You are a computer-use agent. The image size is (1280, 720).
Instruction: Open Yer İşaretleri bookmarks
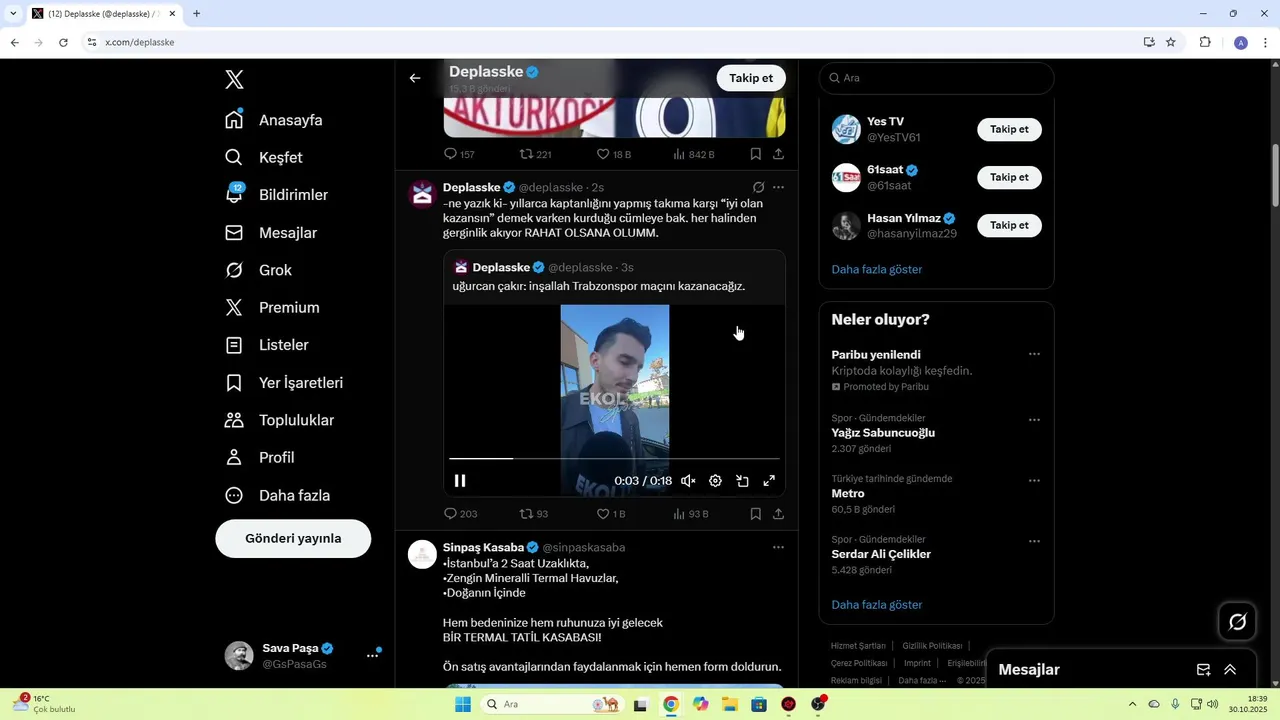pyautogui.click(x=284, y=383)
